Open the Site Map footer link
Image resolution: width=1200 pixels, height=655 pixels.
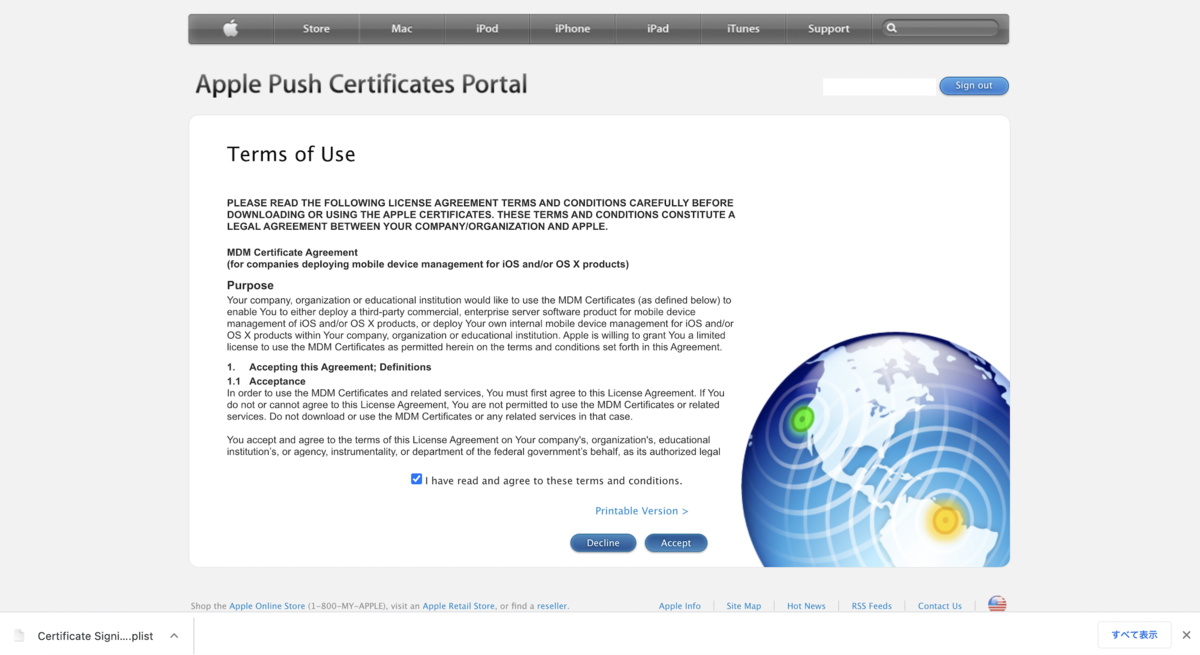tap(744, 606)
